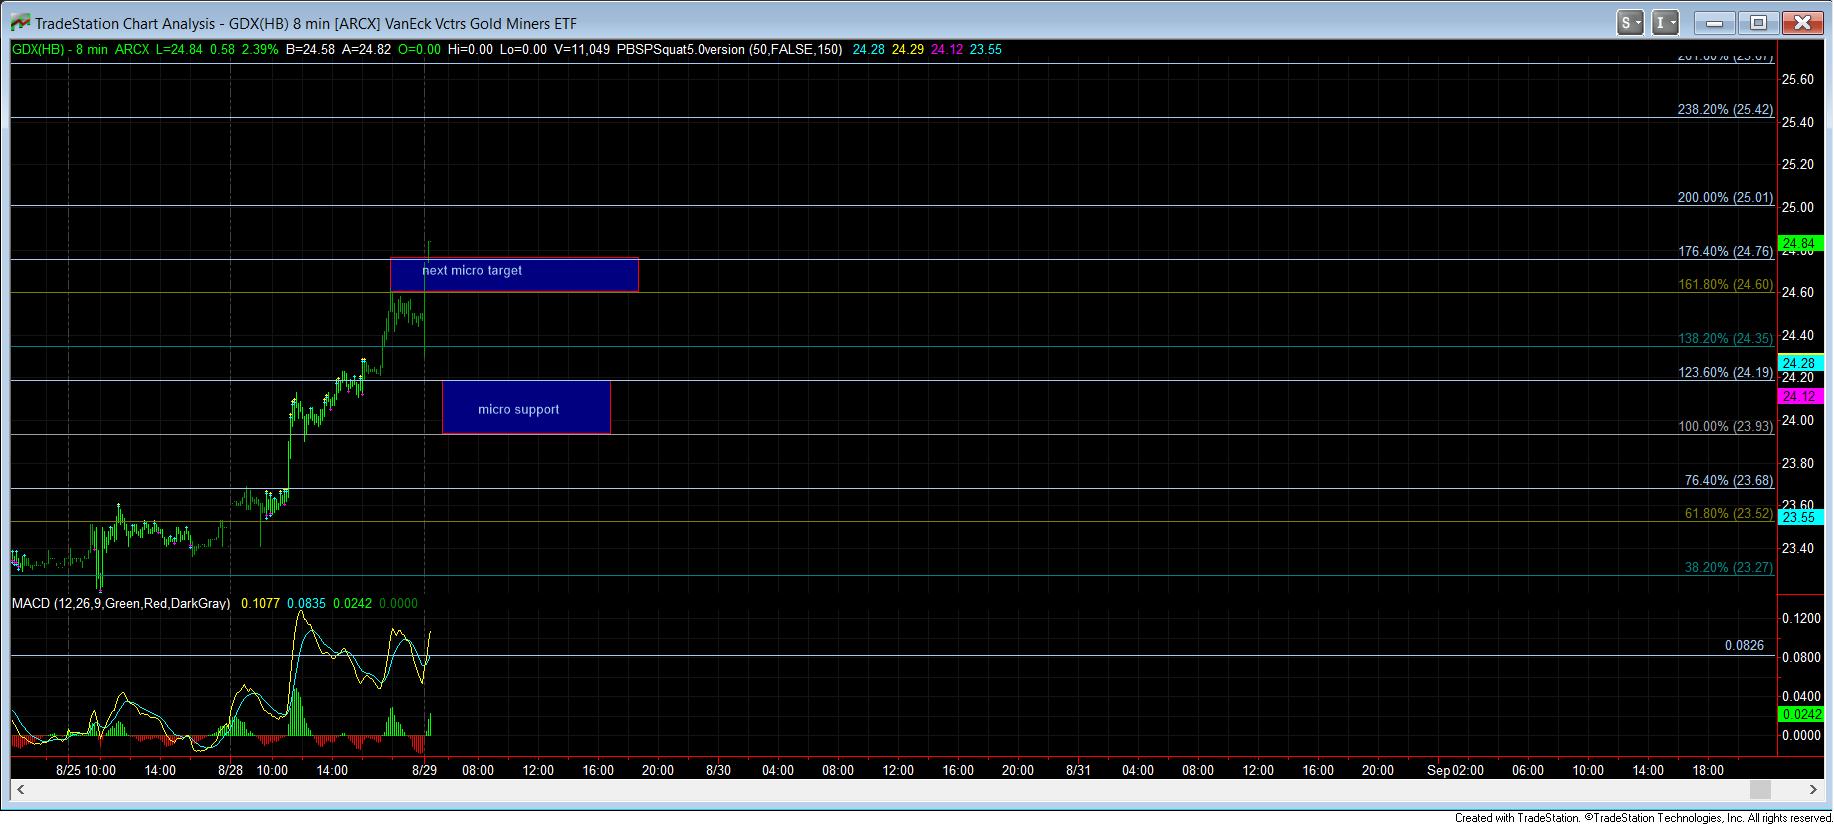1834x824 pixels.
Task: Click the 0.0826 MACD level label
Action: pos(1744,646)
